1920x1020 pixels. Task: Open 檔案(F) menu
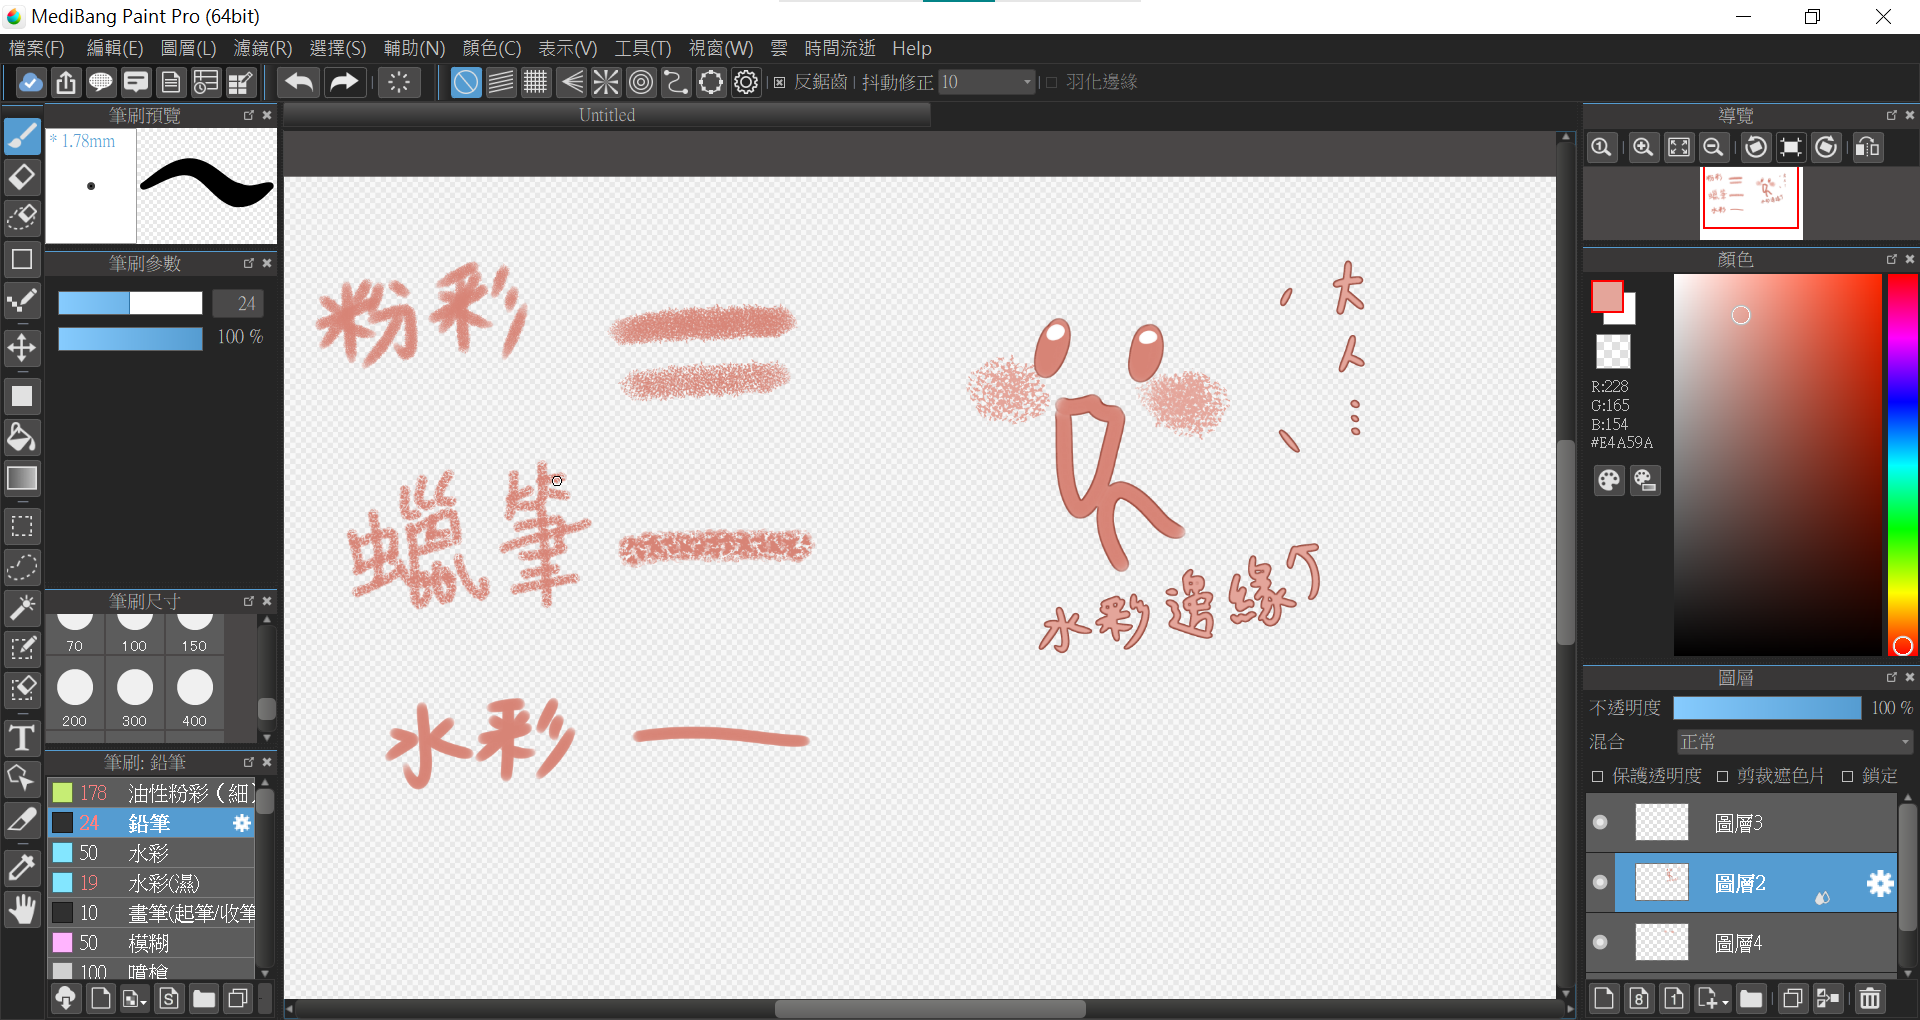pos(37,48)
